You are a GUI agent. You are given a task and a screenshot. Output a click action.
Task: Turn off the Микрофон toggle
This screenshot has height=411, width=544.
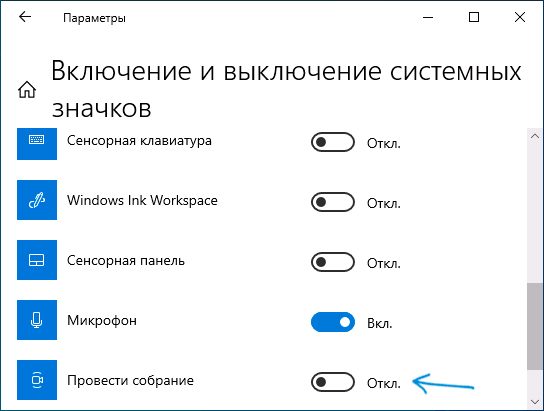333,322
